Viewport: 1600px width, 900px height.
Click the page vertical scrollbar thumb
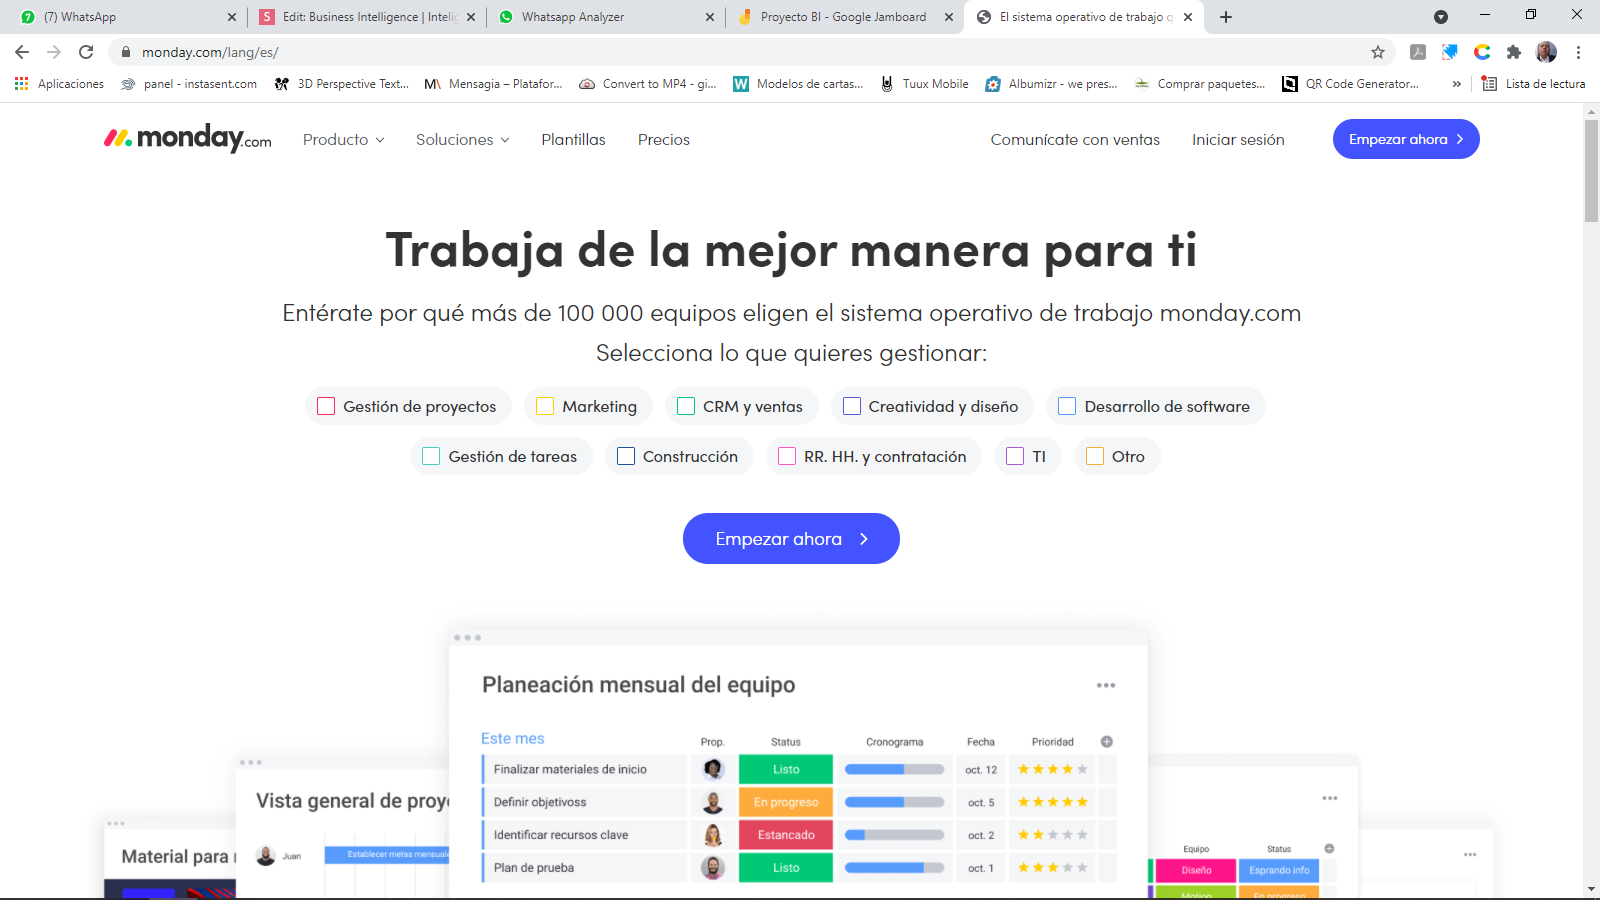[1591, 170]
